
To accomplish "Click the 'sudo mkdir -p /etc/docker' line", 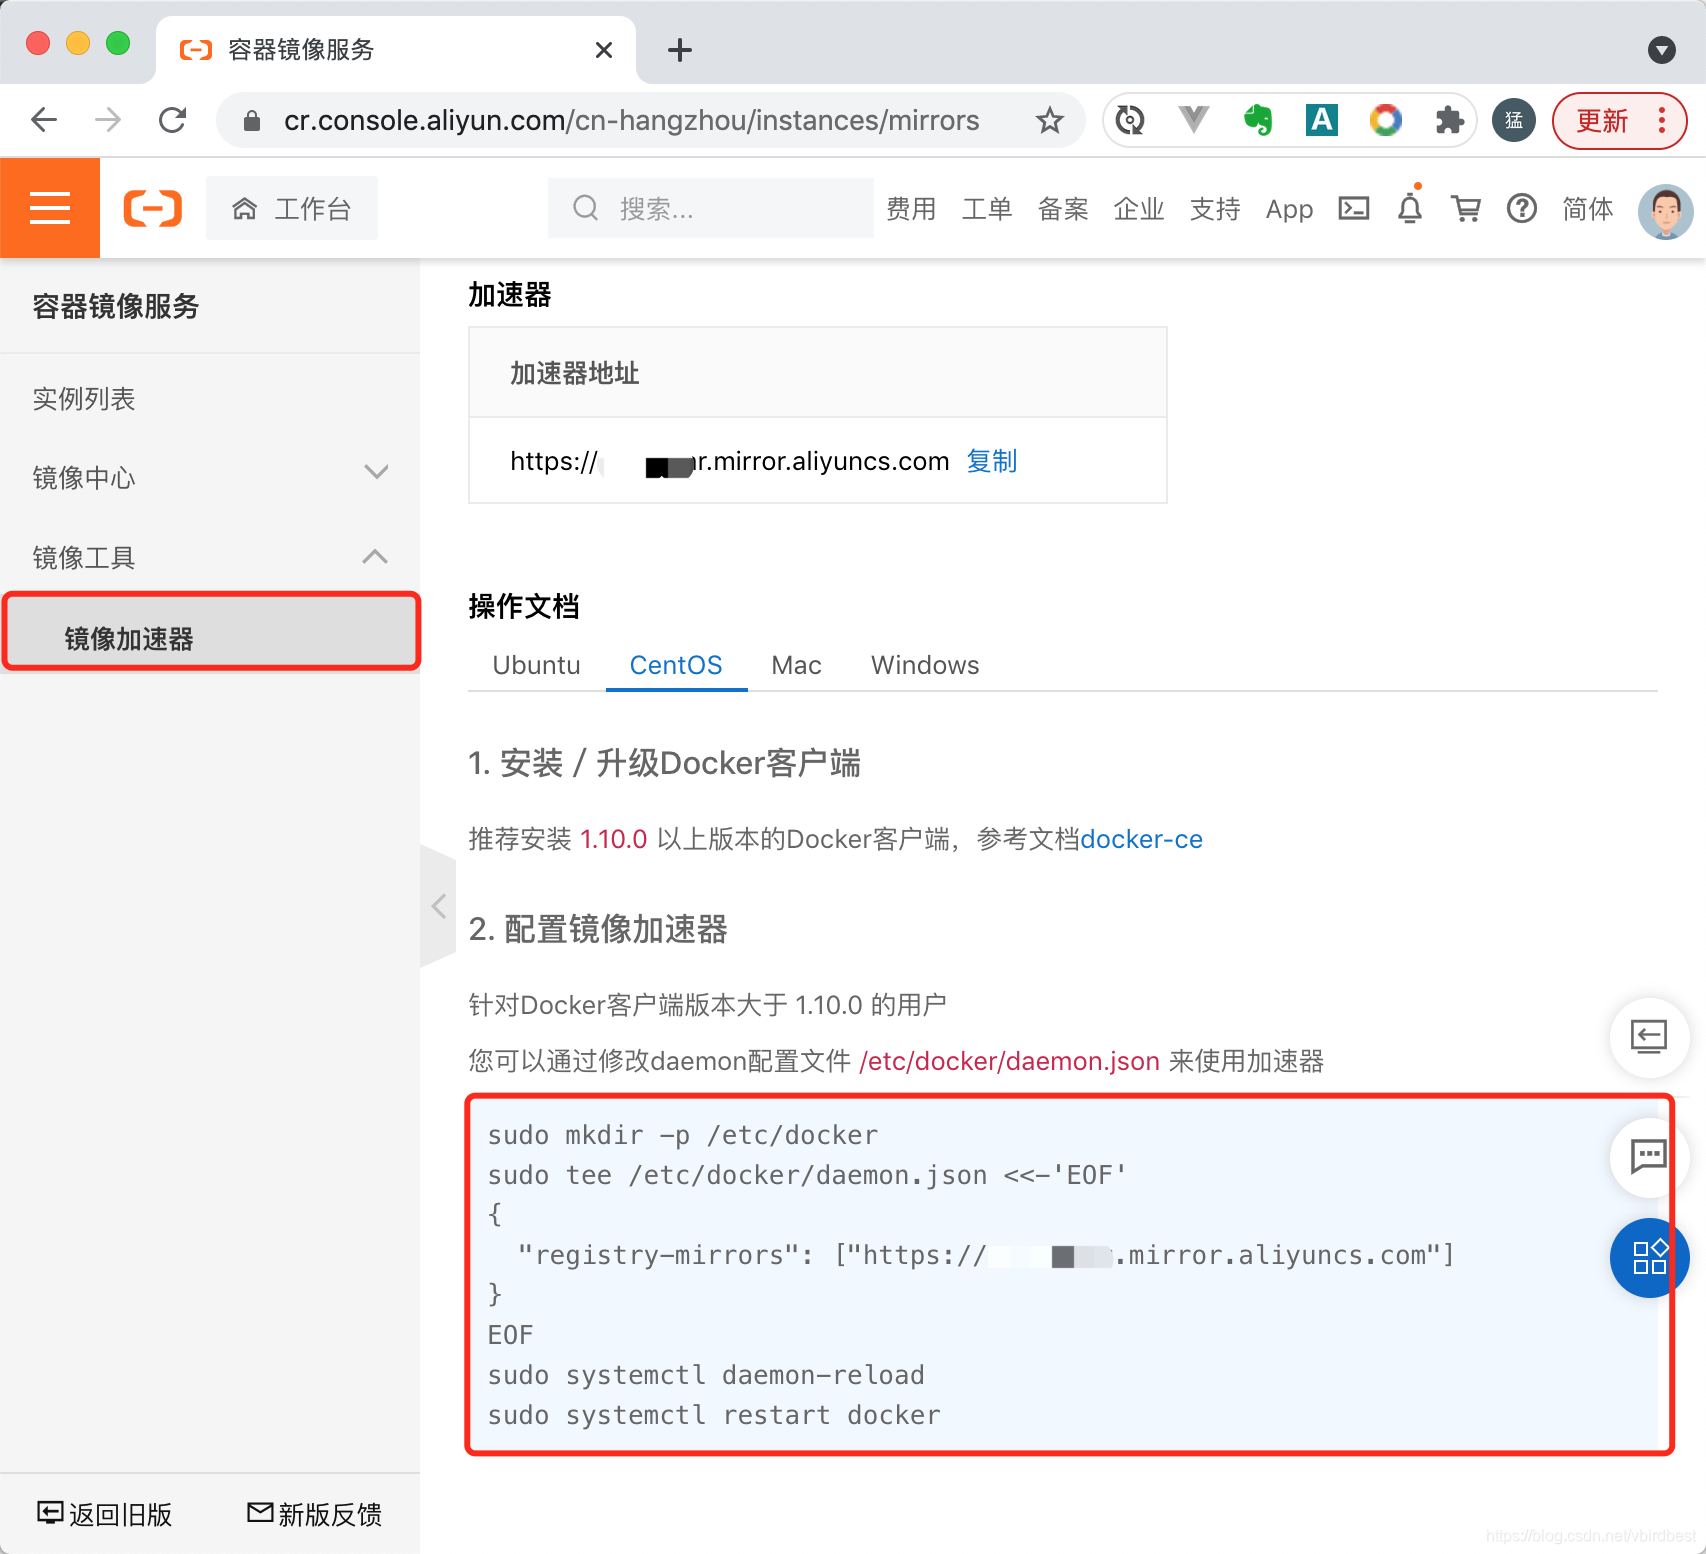I will point(683,1135).
